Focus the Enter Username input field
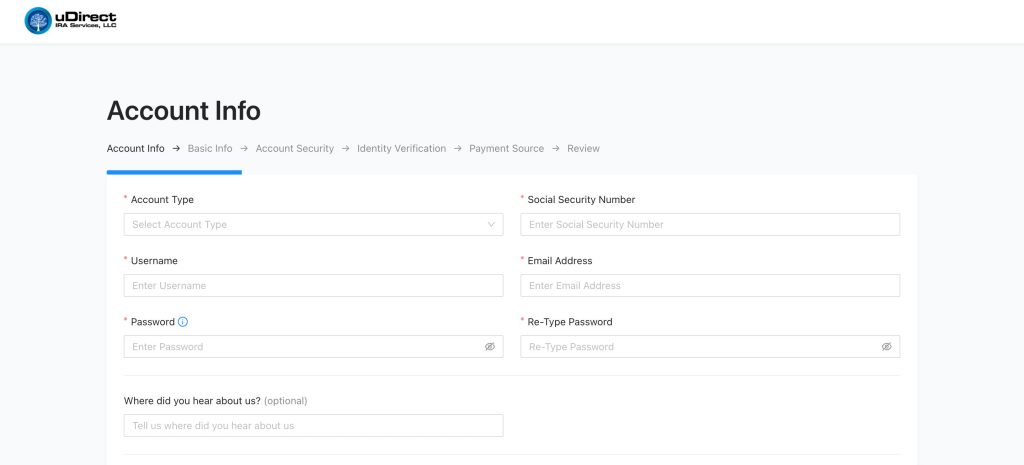Image resolution: width=1024 pixels, height=465 pixels. tap(313, 286)
